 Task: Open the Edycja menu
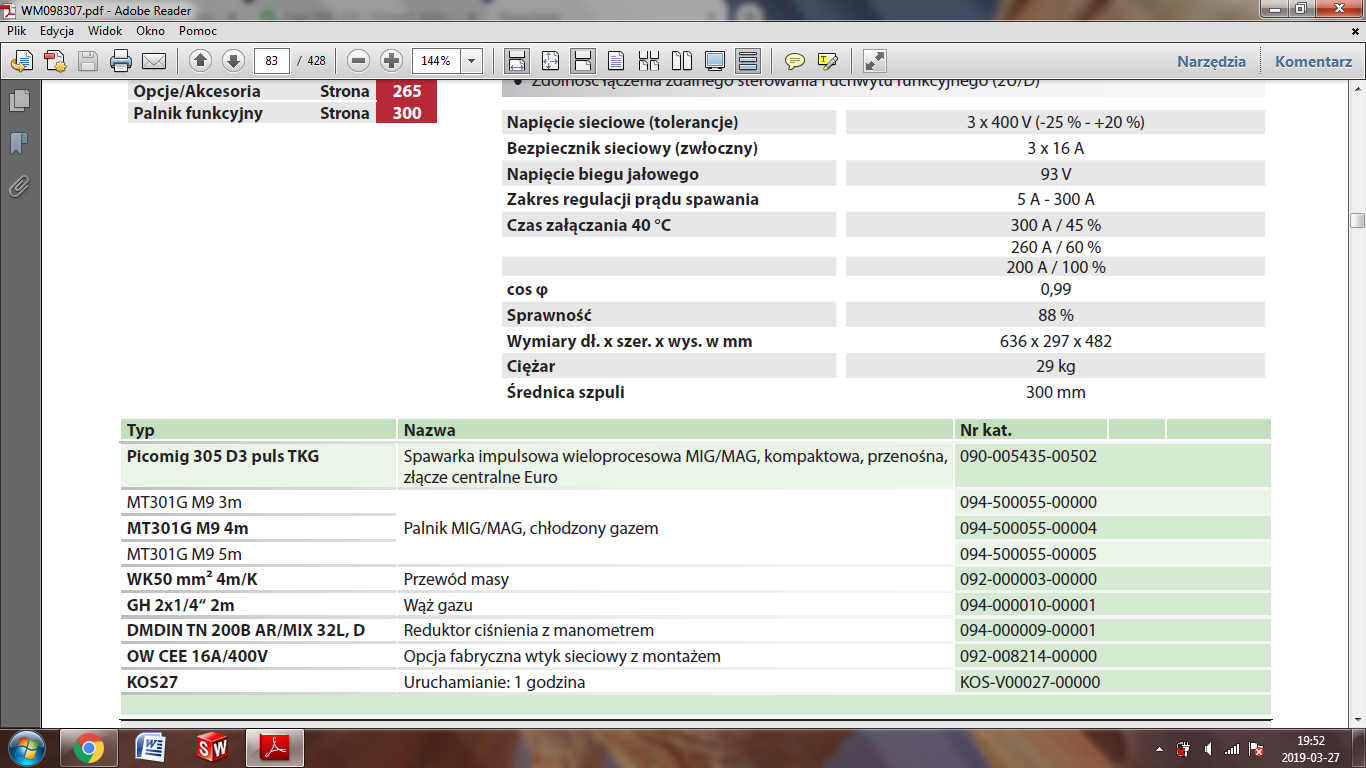click(x=57, y=31)
